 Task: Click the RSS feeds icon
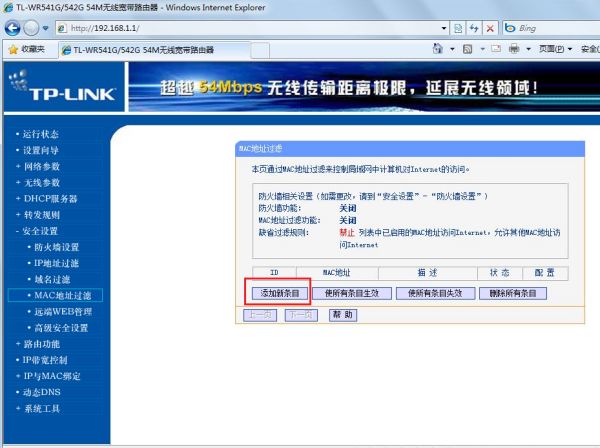click(x=467, y=49)
